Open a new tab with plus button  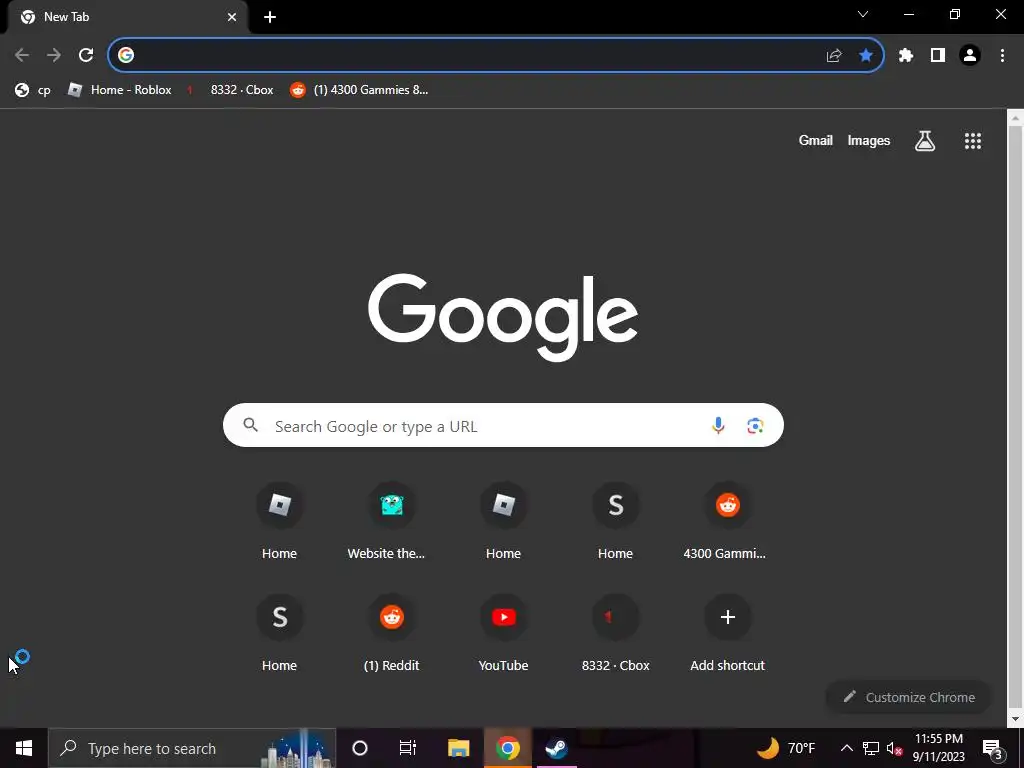coord(270,17)
